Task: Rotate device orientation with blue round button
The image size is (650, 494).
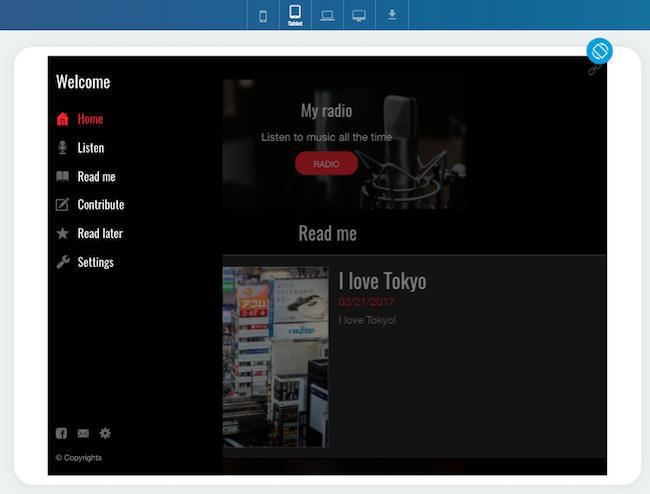Action: (x=599, y=51)
